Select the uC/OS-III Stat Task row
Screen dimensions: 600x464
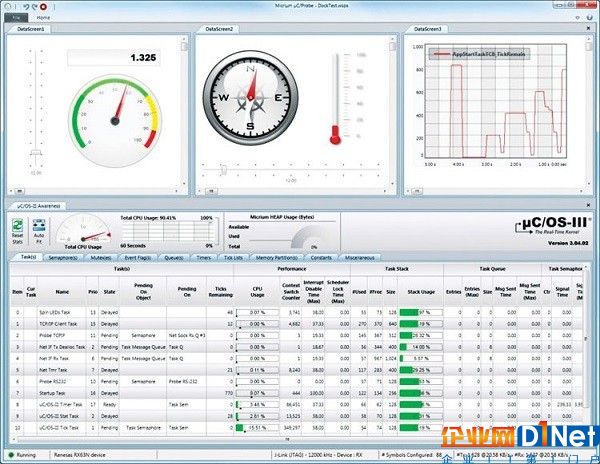(297, 416)
